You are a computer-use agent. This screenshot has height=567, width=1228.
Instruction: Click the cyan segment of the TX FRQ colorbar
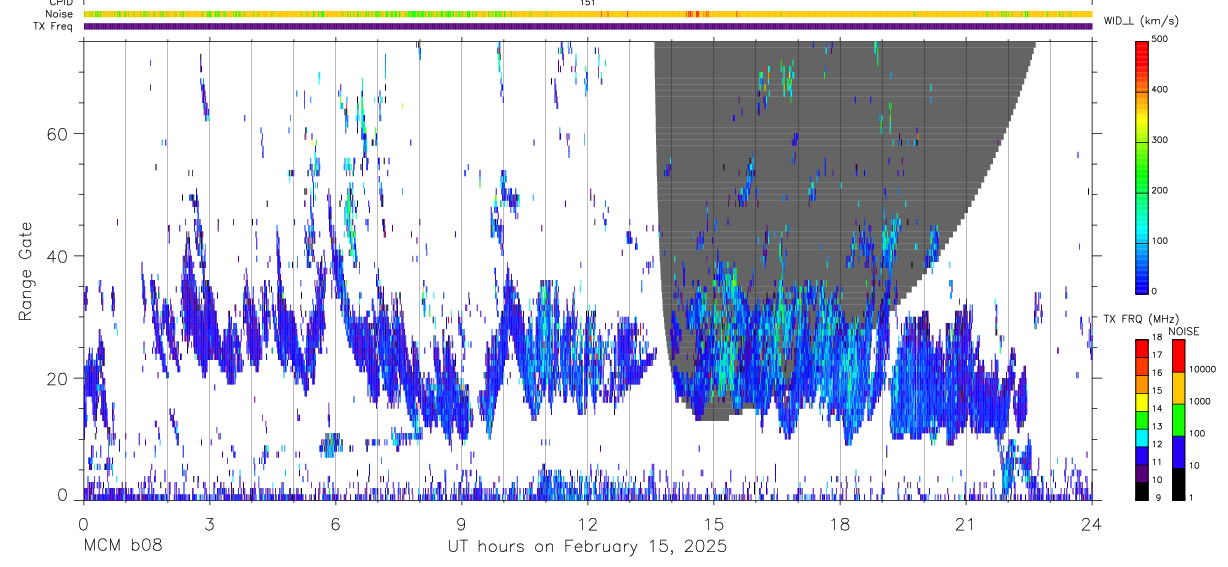point(1141,437)
